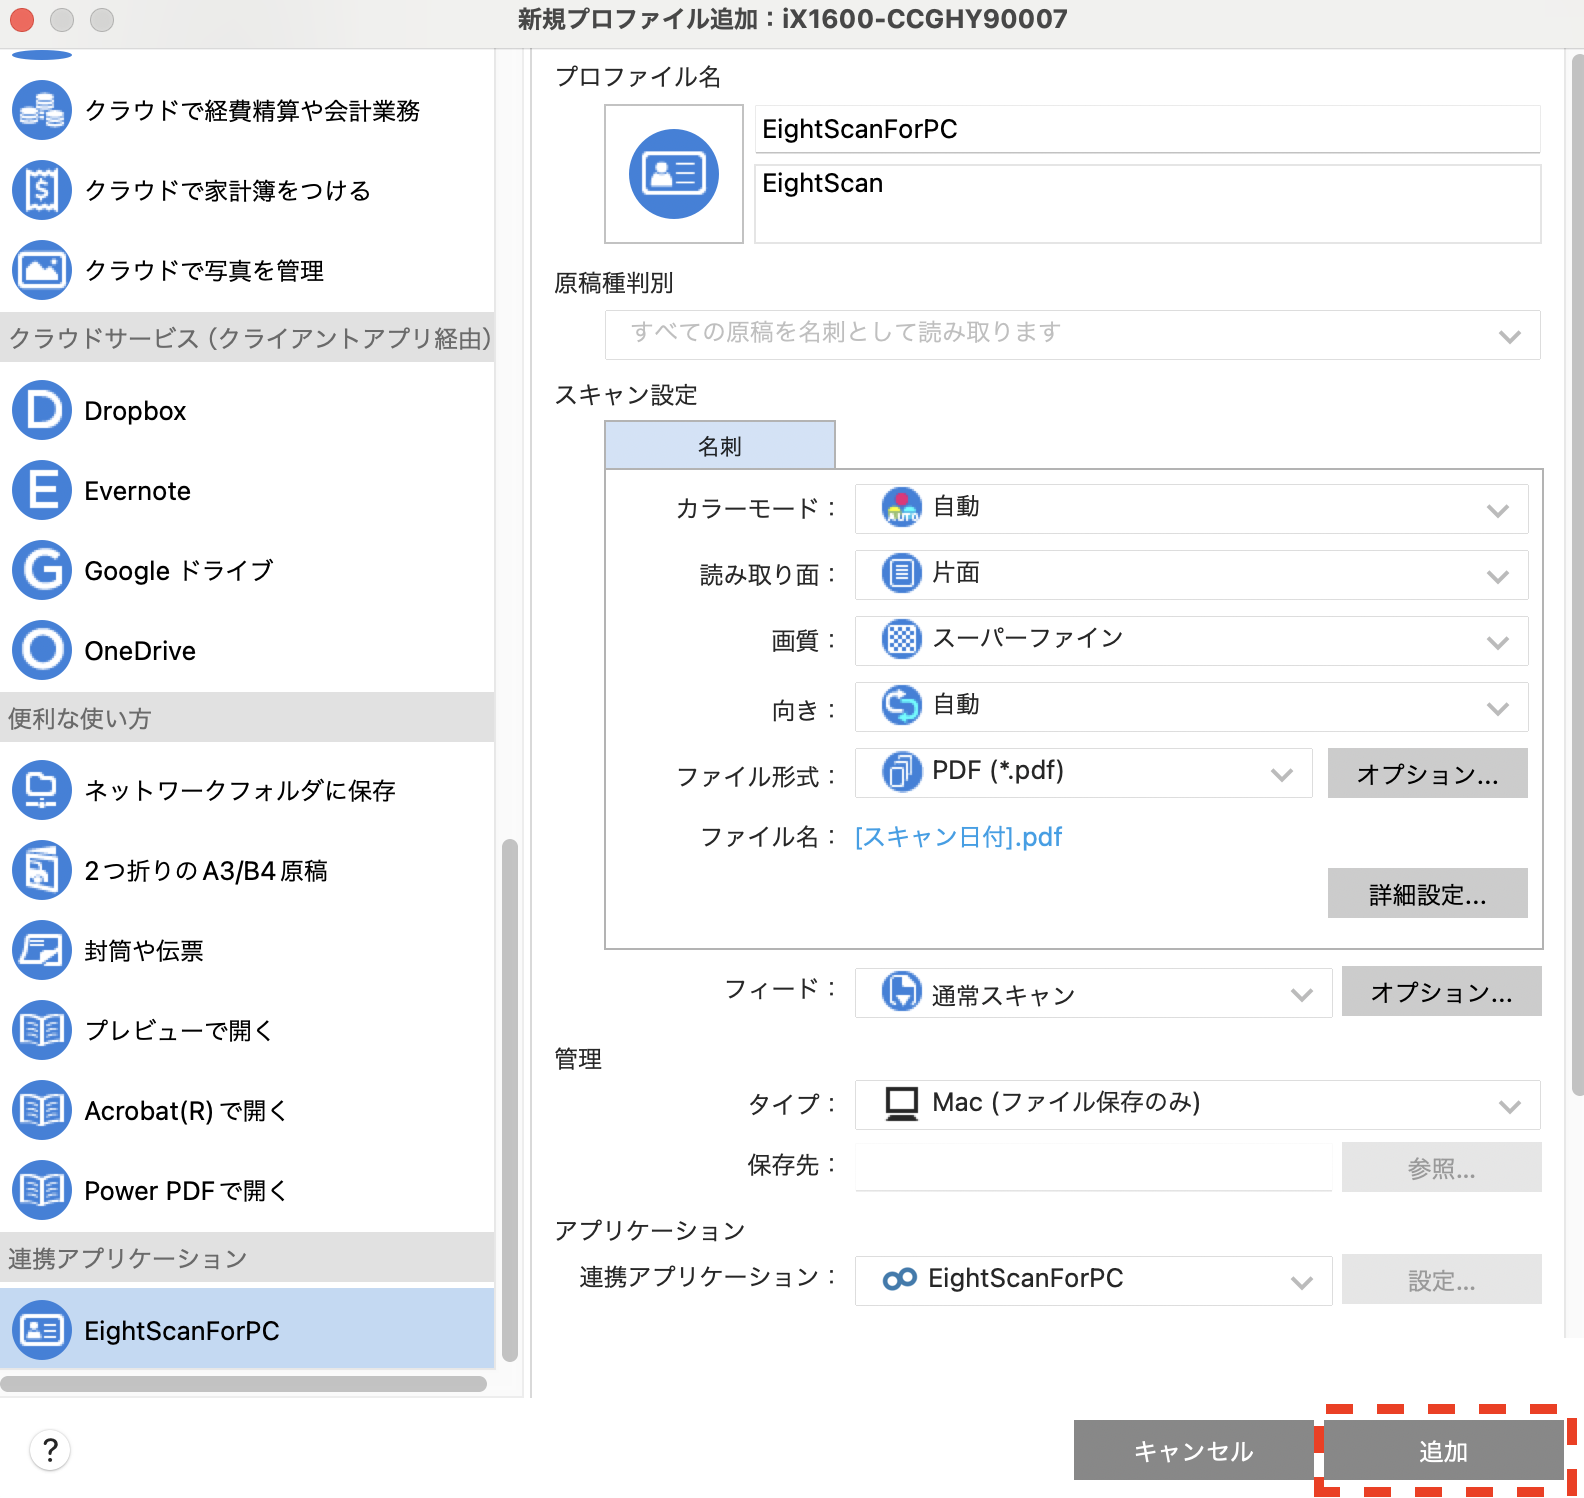Click the profile name field EightScanForPC
Screen dimensions: 1584x1498
(x=1147, y=129)
